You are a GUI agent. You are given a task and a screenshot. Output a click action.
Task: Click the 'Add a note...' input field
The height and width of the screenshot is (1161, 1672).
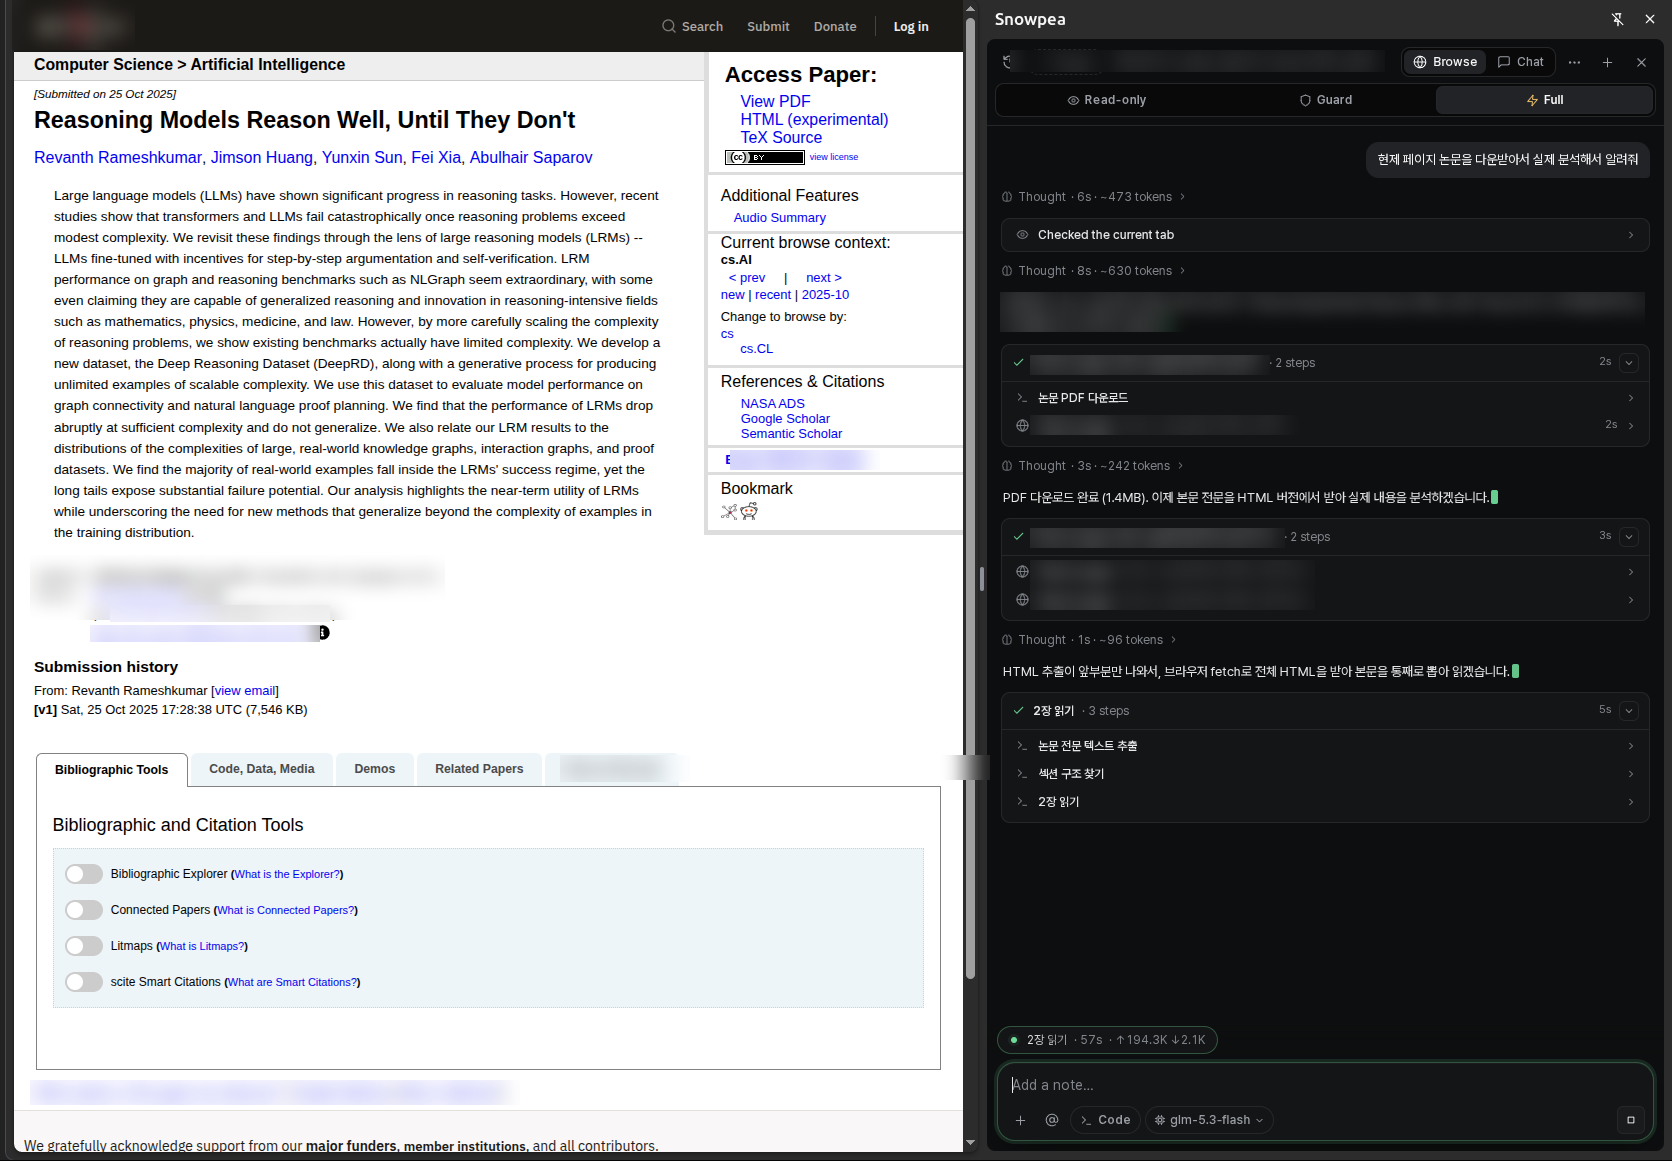point(1325,1085)
